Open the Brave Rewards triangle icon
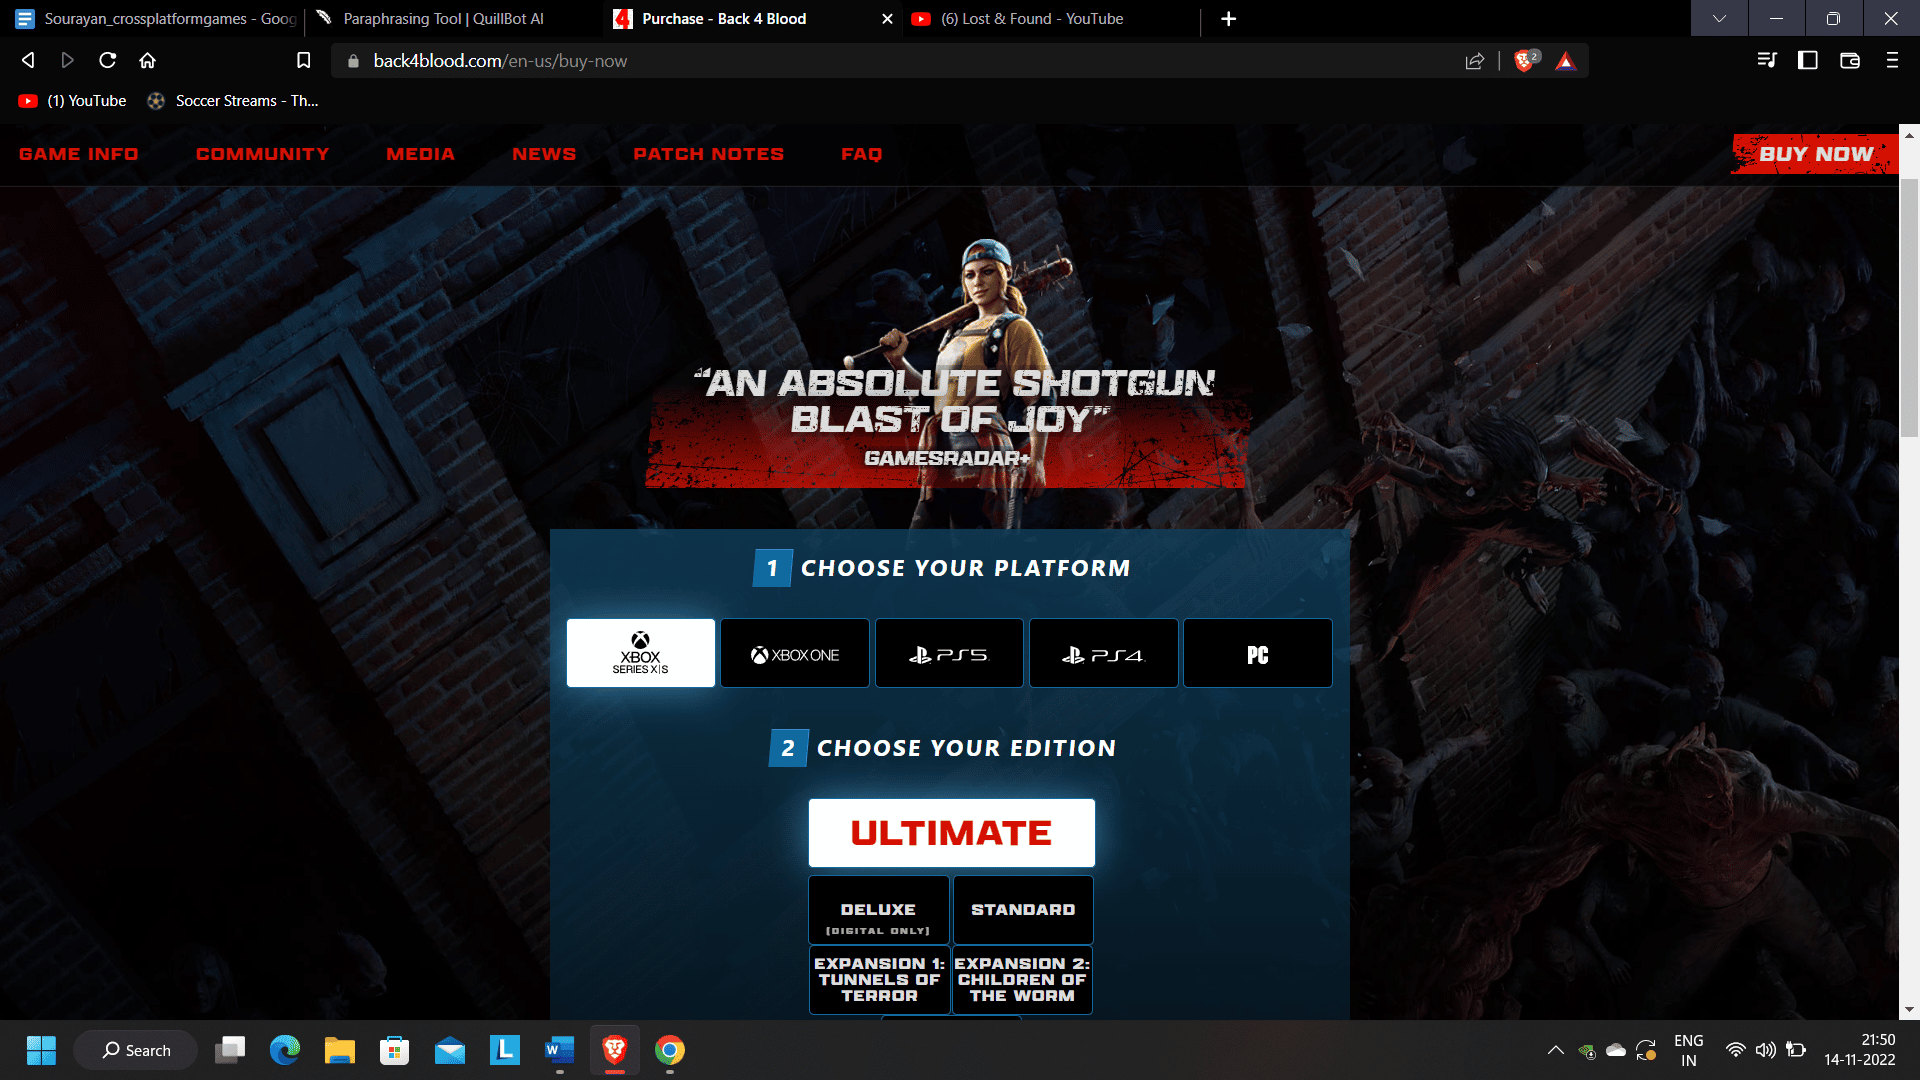 (x=1565, y=60)
